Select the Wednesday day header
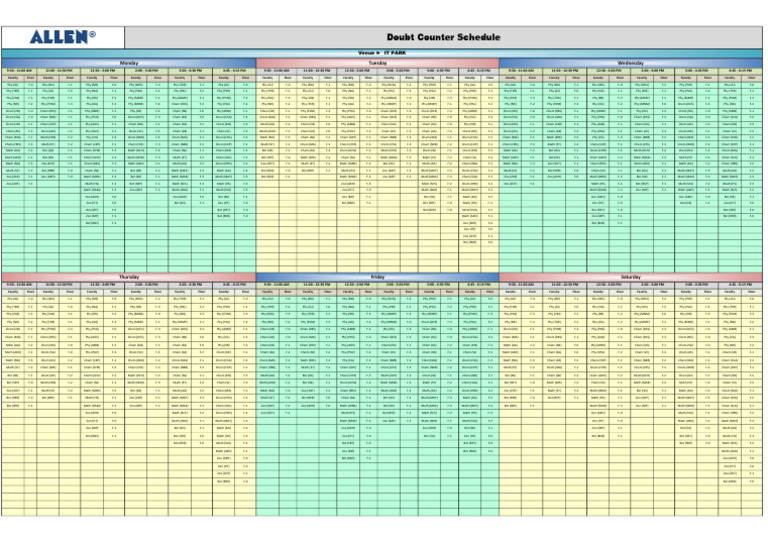 tap(631, 63)
